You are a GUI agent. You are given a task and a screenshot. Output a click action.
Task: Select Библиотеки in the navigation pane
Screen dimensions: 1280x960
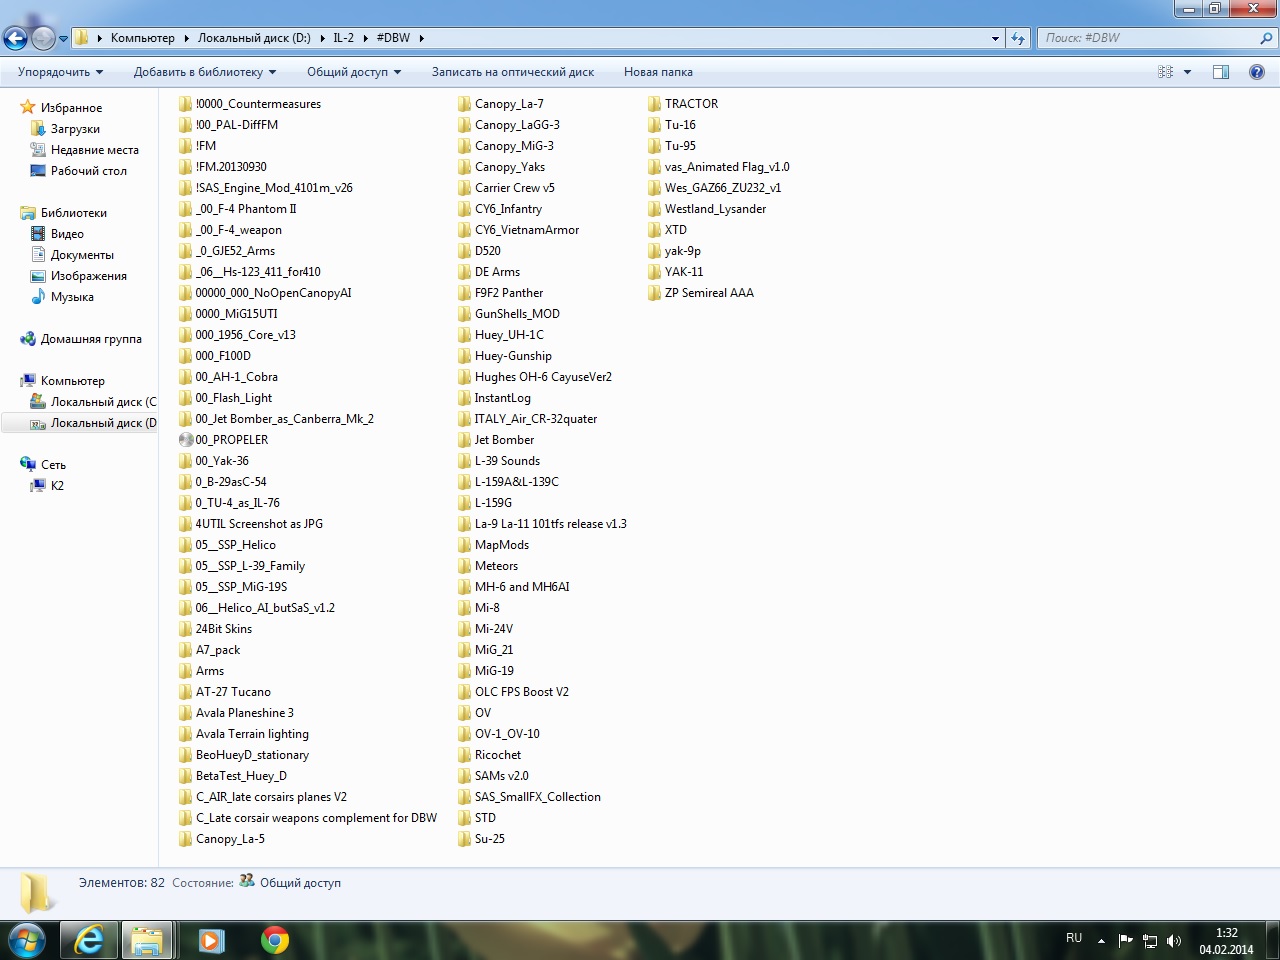[x=73, y=213]
